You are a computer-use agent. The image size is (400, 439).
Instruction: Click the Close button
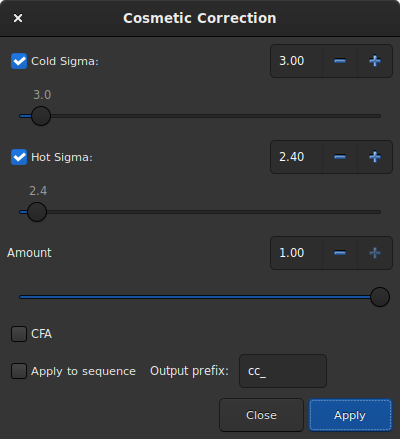[x=261, y=415]
